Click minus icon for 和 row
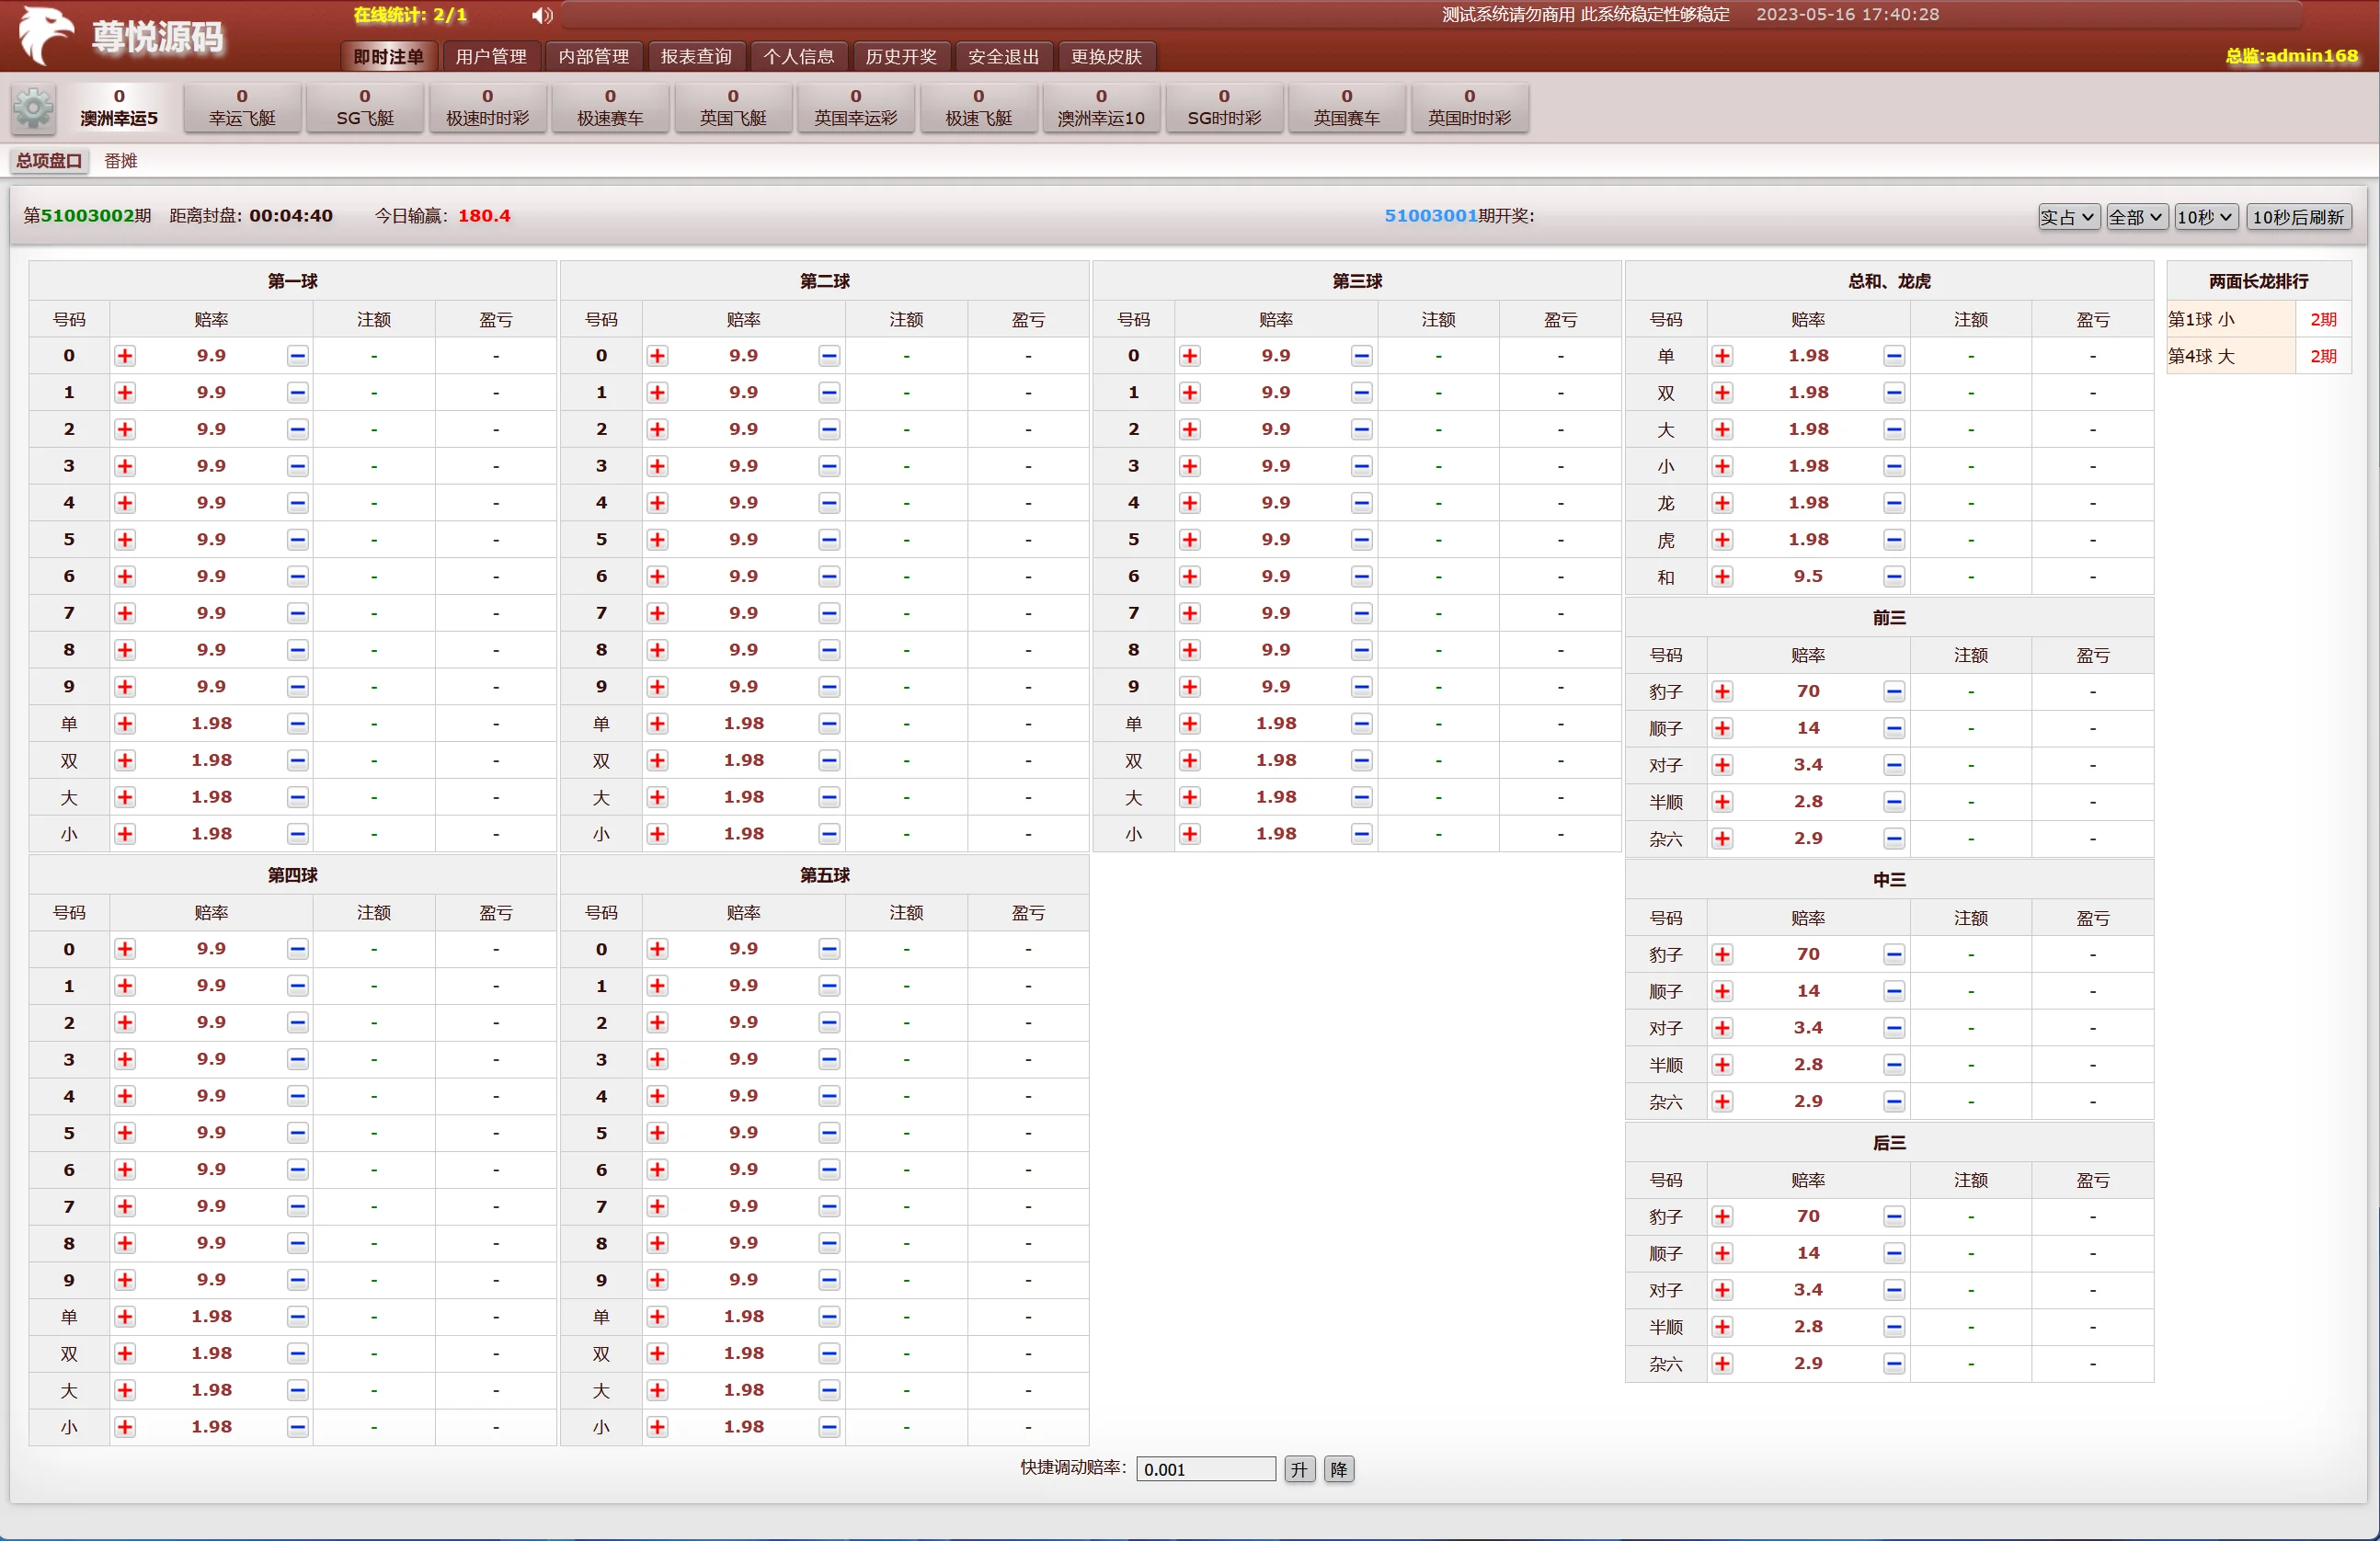Image resolution: width=2380 pixels, height=1541 pixels. (1893, 577)
